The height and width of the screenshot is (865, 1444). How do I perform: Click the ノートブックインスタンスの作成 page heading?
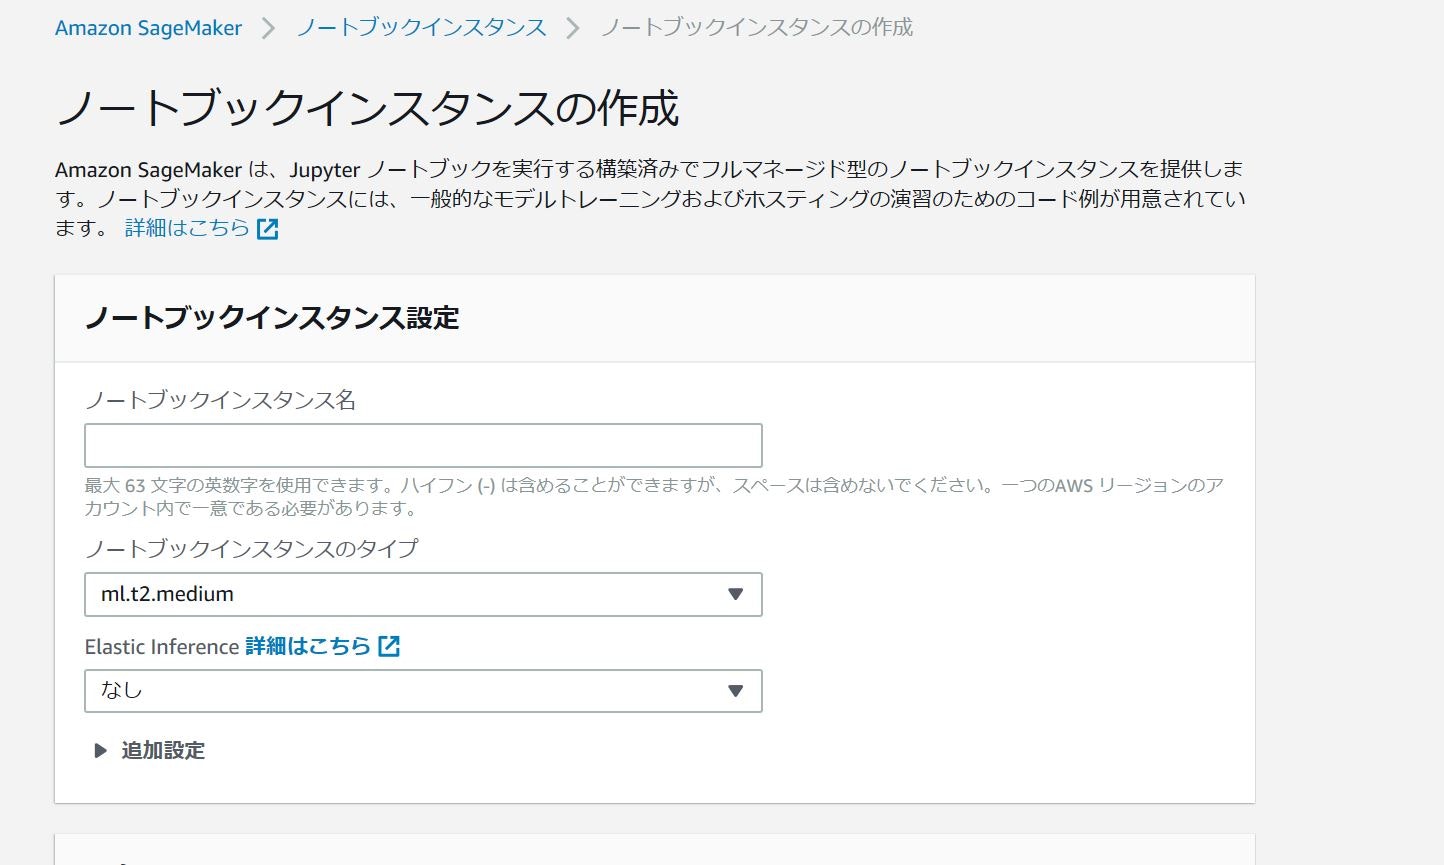coord(367,108)
